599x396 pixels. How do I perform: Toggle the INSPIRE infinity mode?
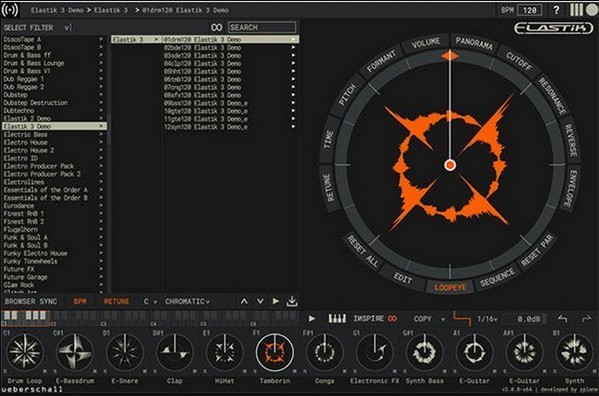click(x=392, y=318)
